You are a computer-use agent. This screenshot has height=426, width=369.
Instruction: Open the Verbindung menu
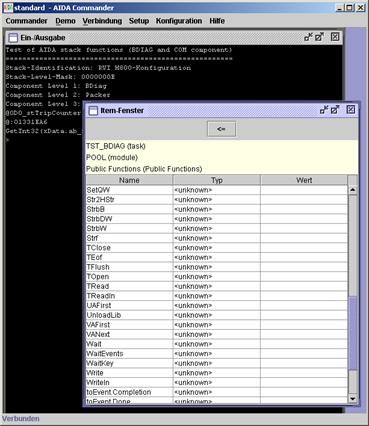coord(102,21)
